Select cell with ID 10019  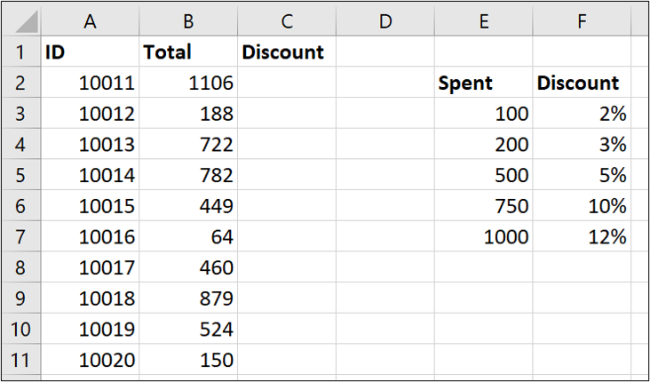click(90, 329)
